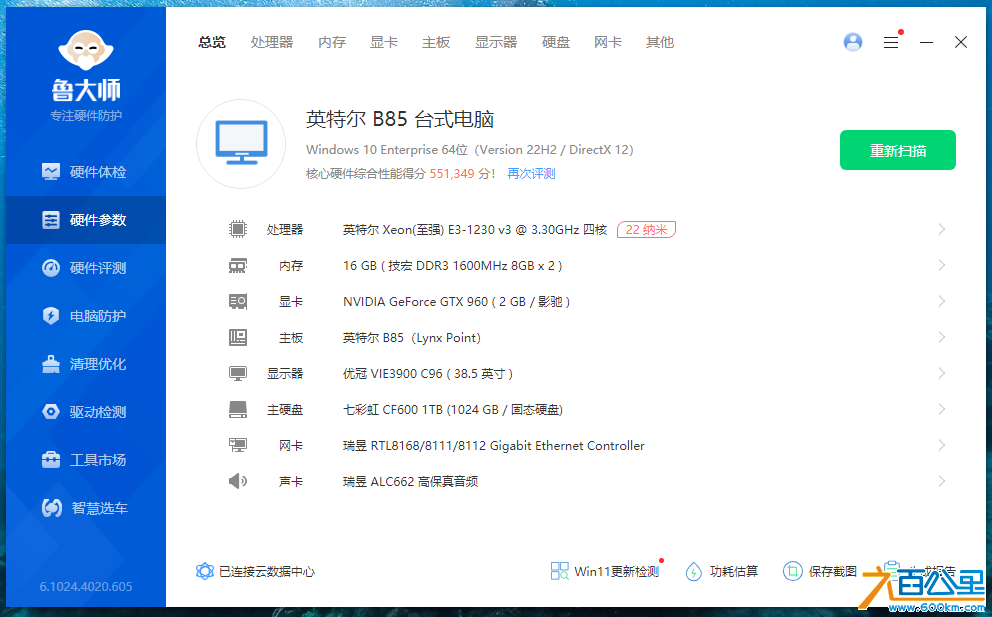Viewport: 992px width, 617px height.
Task: Switch to the 网卡 tab
Action: [608, 42]
